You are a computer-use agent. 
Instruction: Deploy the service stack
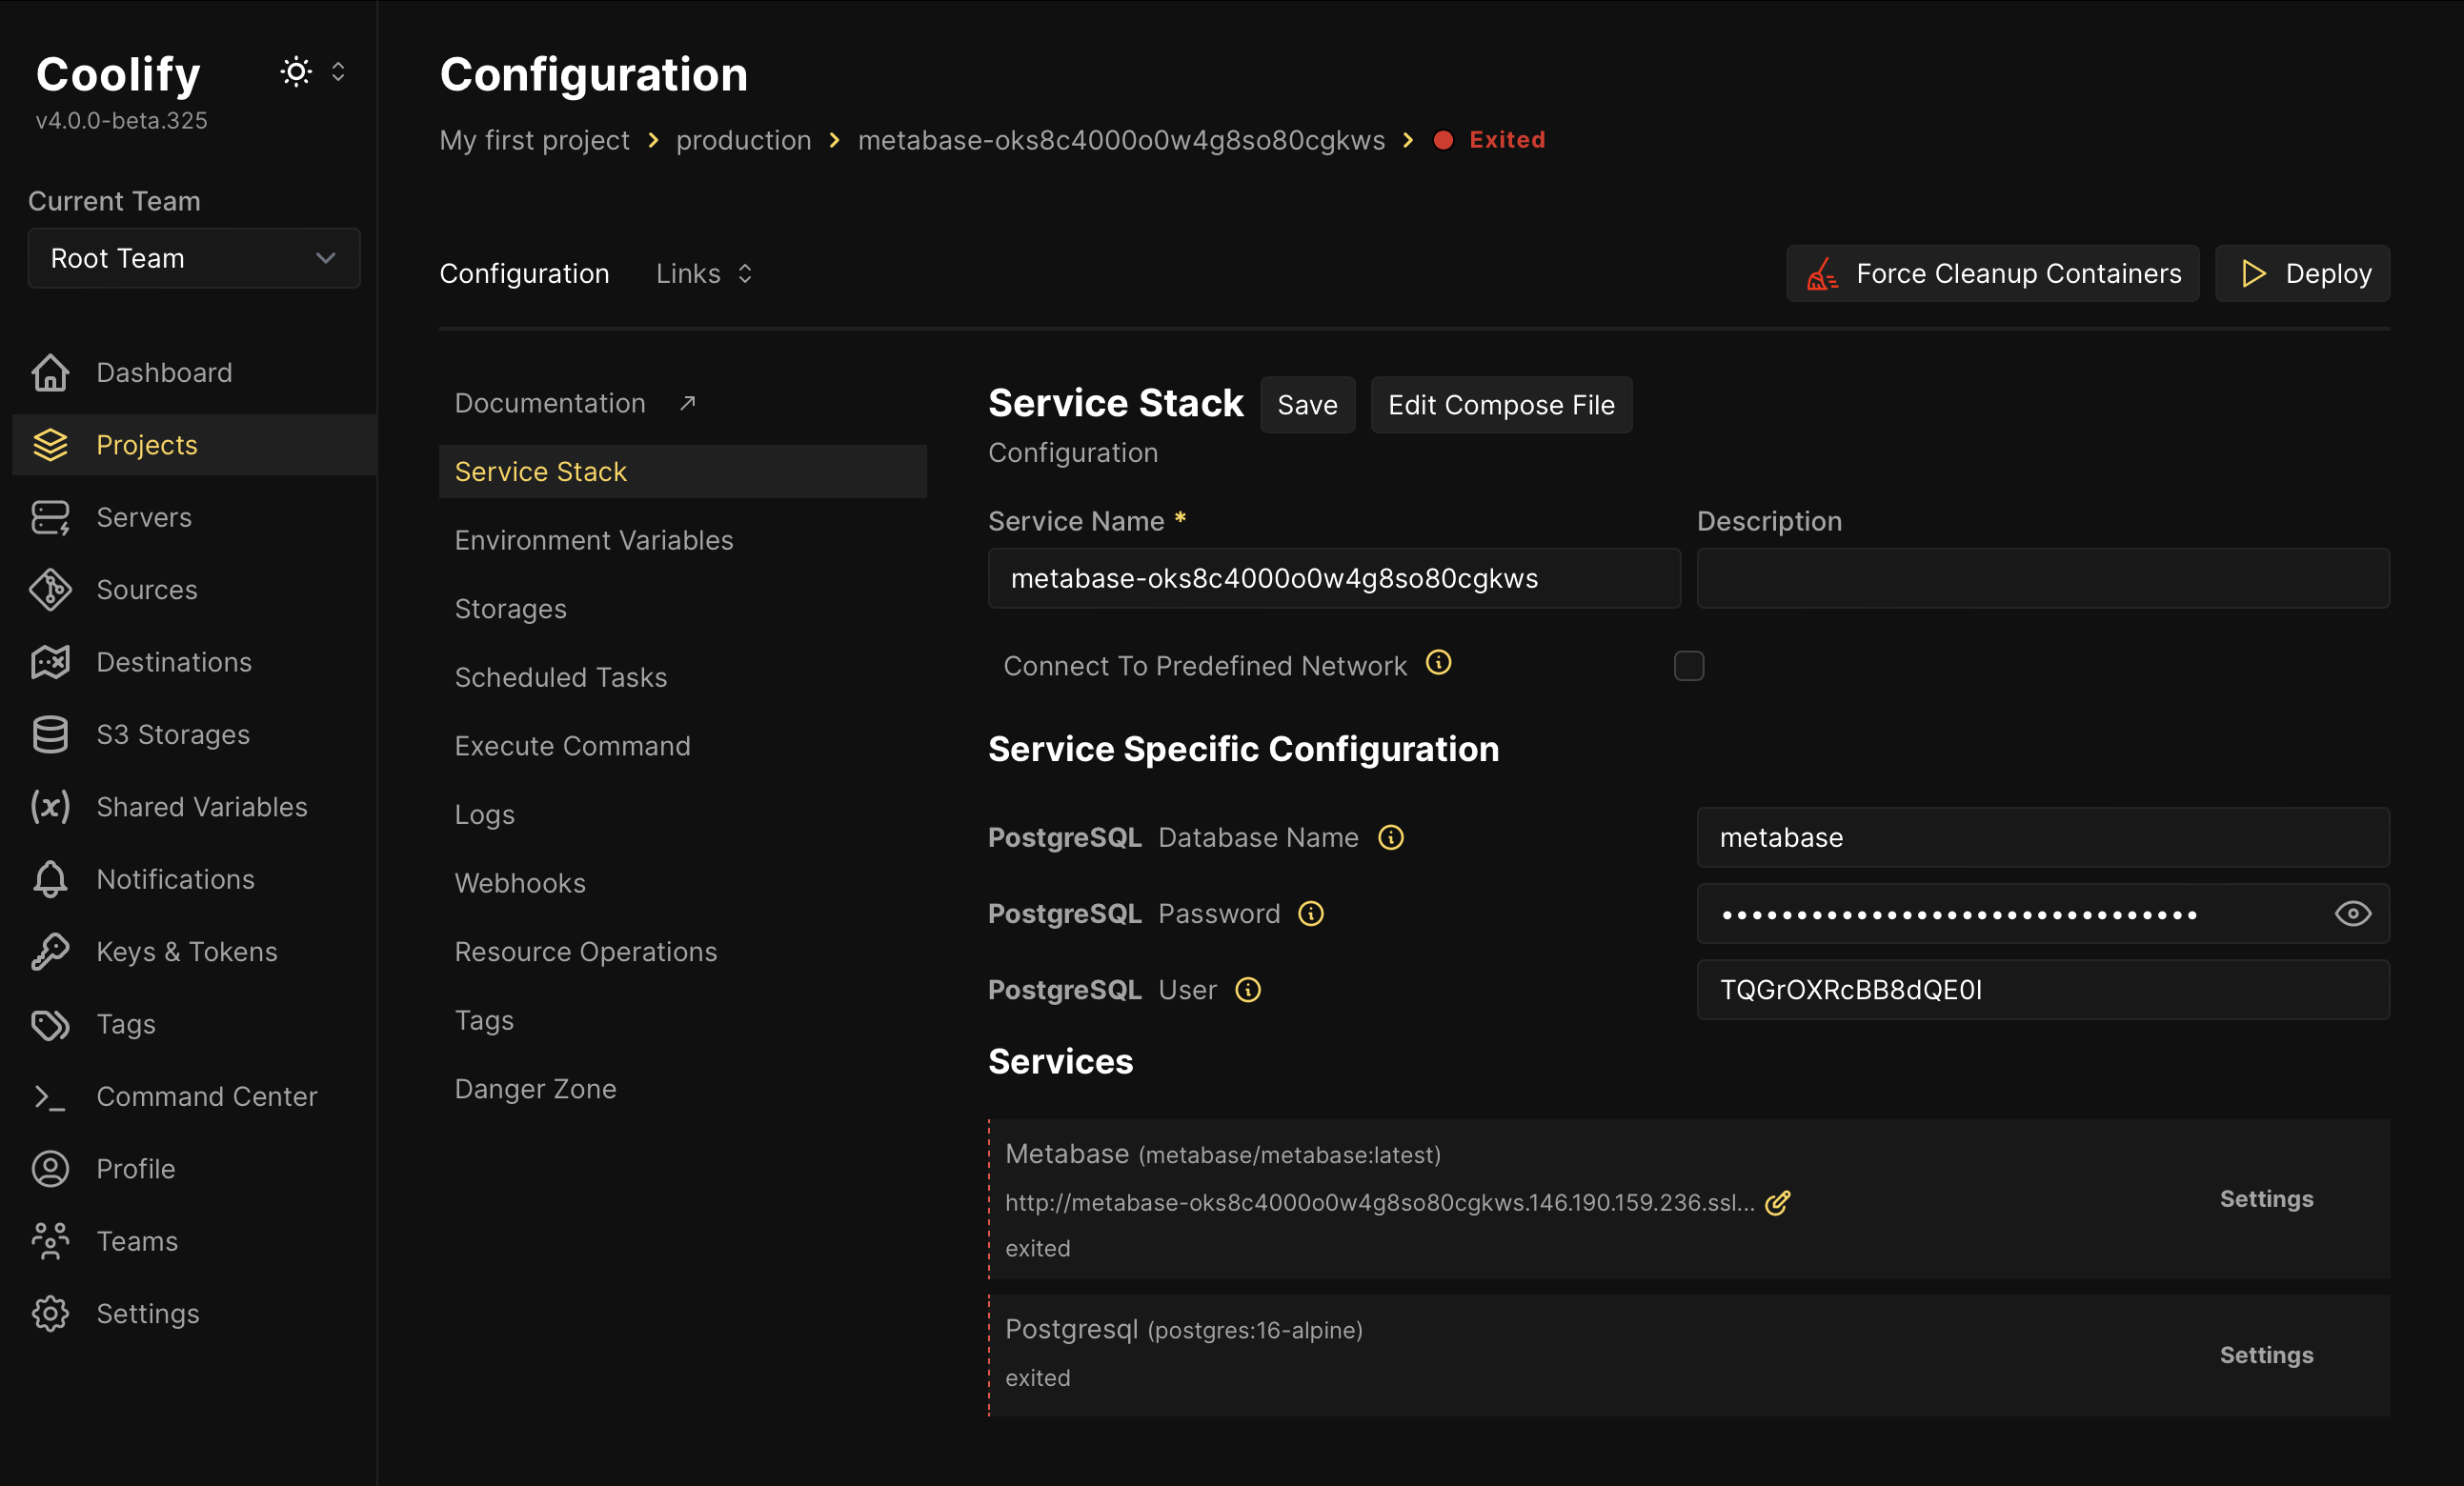(2301, 273)
